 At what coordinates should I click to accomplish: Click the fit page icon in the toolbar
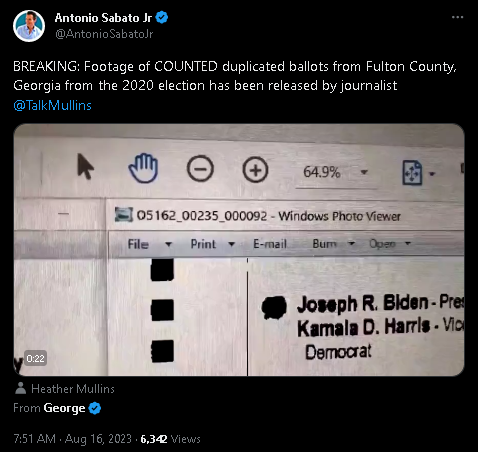click(x=412, y=173)
